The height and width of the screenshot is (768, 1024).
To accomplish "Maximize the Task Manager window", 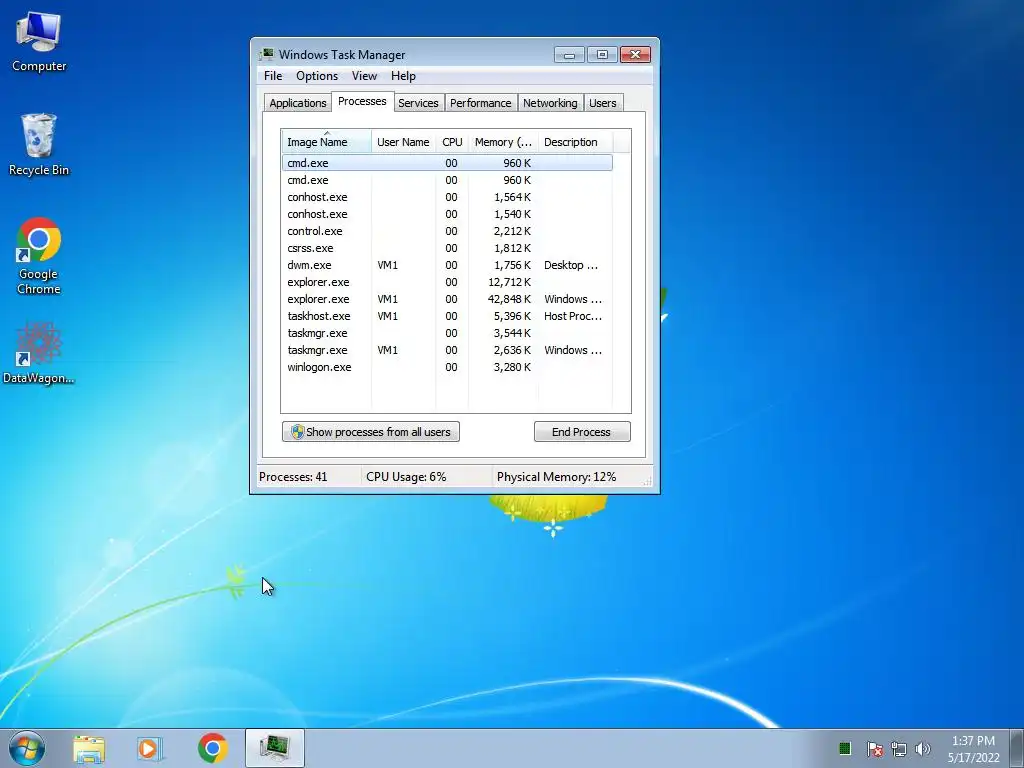I will pos(601,55).
